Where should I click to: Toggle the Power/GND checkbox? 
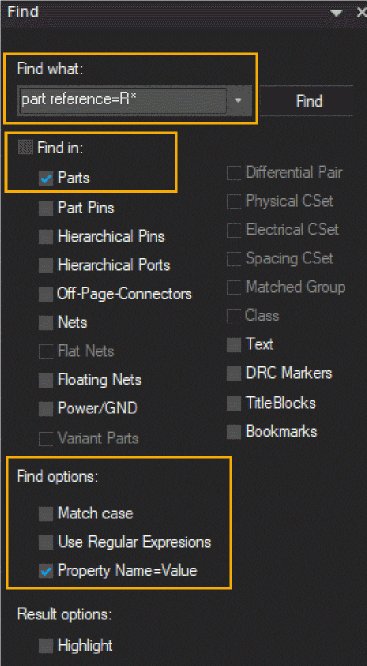coord(46,409)
